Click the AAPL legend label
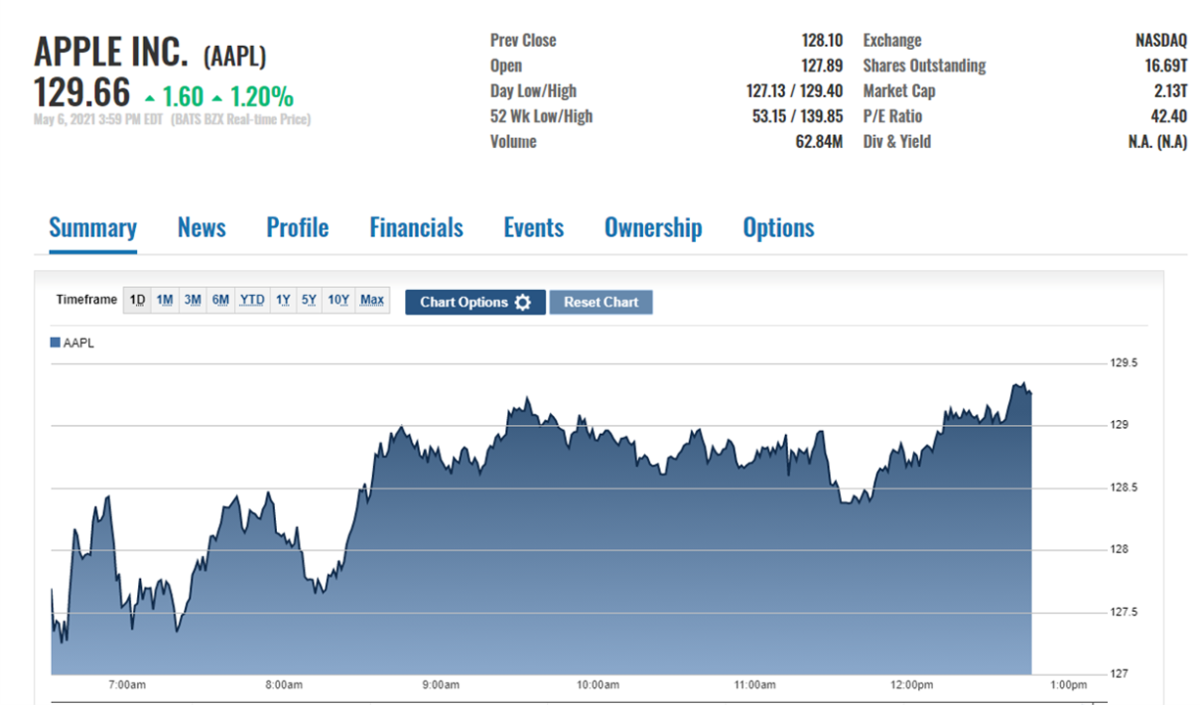Image resolution: width=1200 pixels, height=705 pixels. [x=79, y=342]
